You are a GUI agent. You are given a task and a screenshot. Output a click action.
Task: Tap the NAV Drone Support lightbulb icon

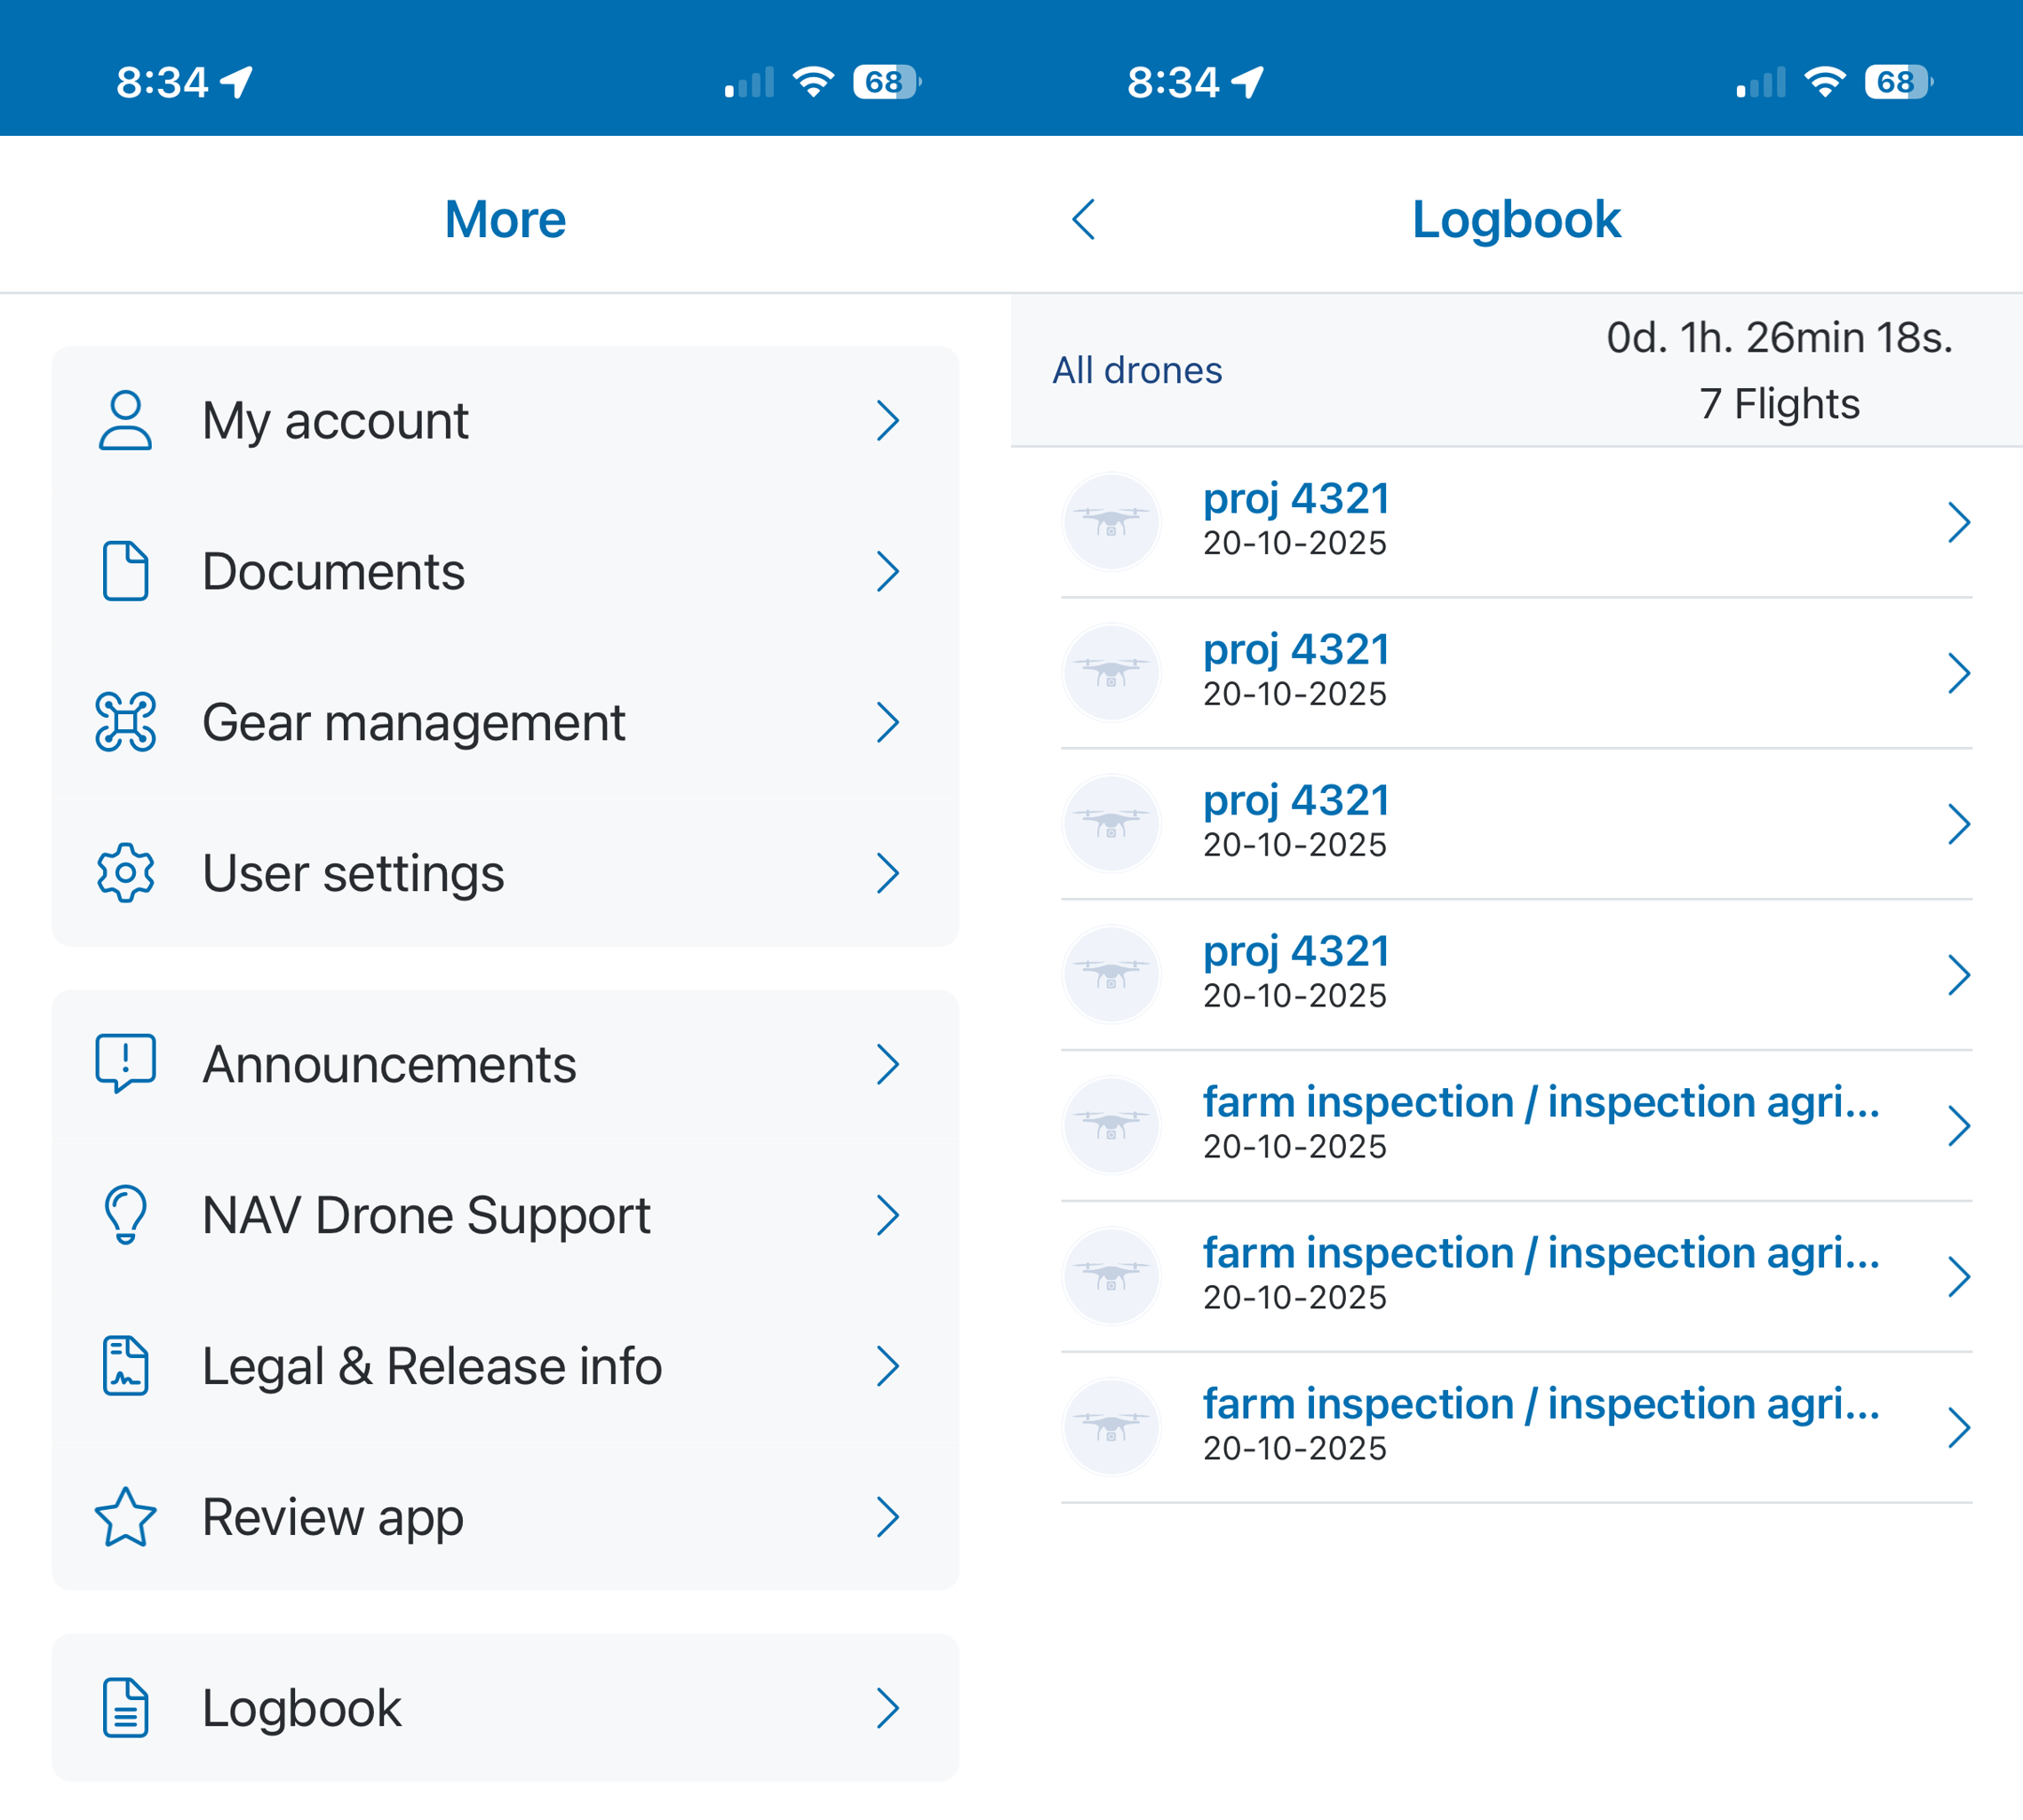125,1214
